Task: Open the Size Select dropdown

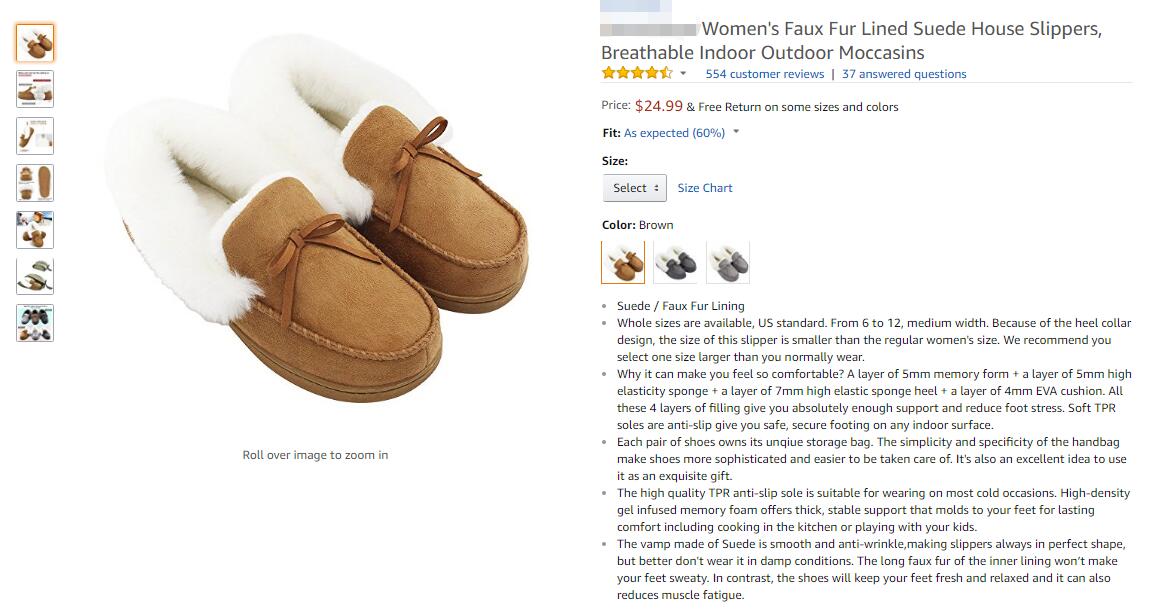Action: [634, 188]
